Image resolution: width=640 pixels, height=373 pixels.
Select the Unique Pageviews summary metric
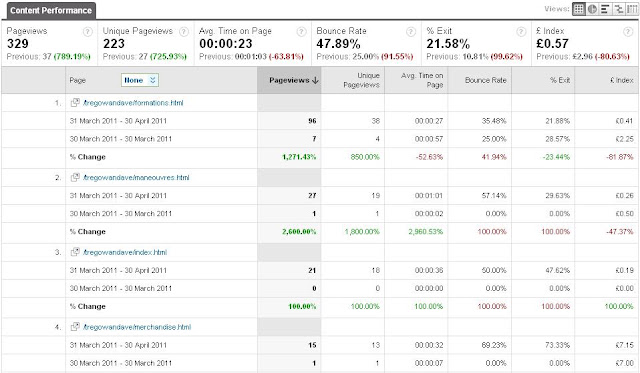point(145,43)
